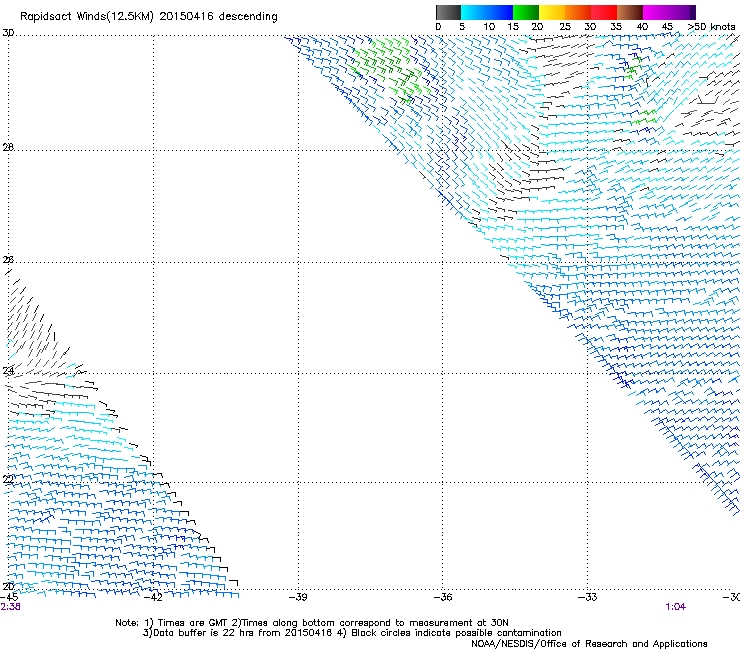740x650 pixels.
Task: Click the '>50 knots' legend label
Action: [711, 27]
